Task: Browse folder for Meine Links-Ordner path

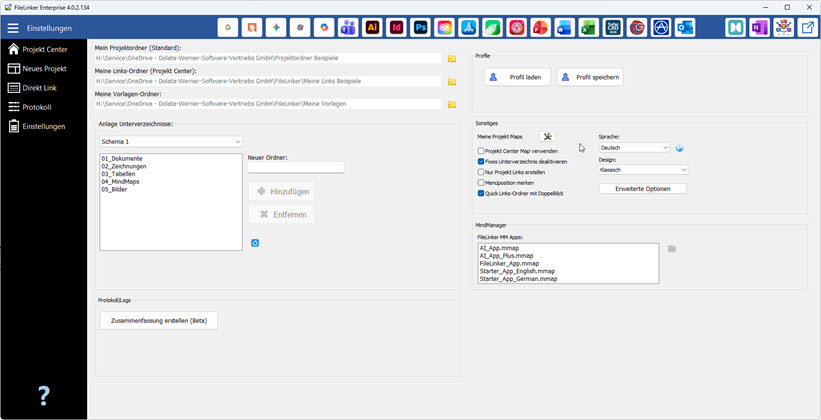Action: tap(452, 82)
